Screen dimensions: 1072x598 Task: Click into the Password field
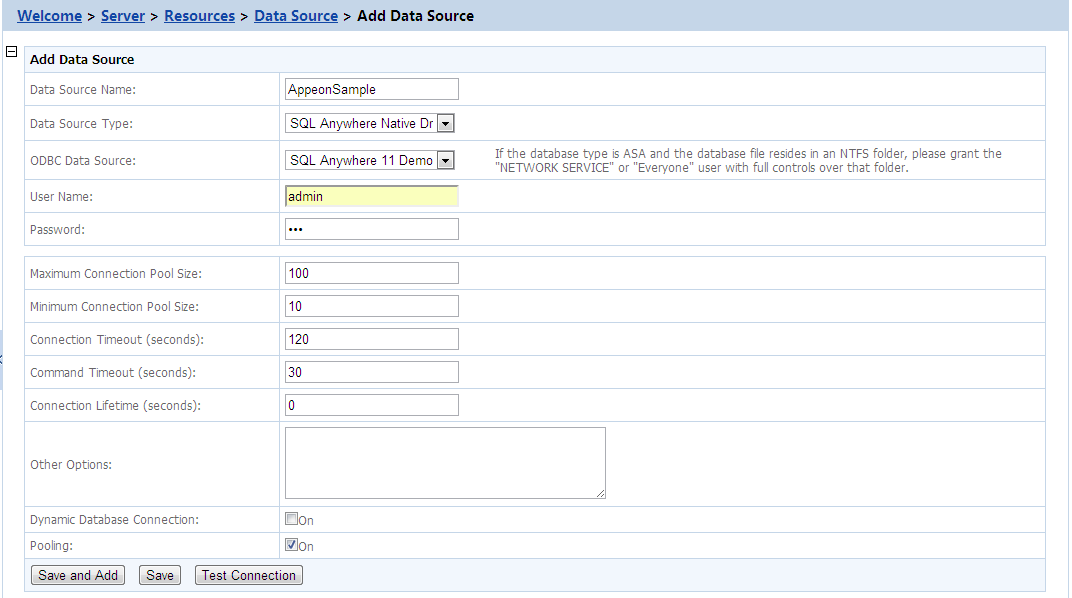tap(371, 229)
